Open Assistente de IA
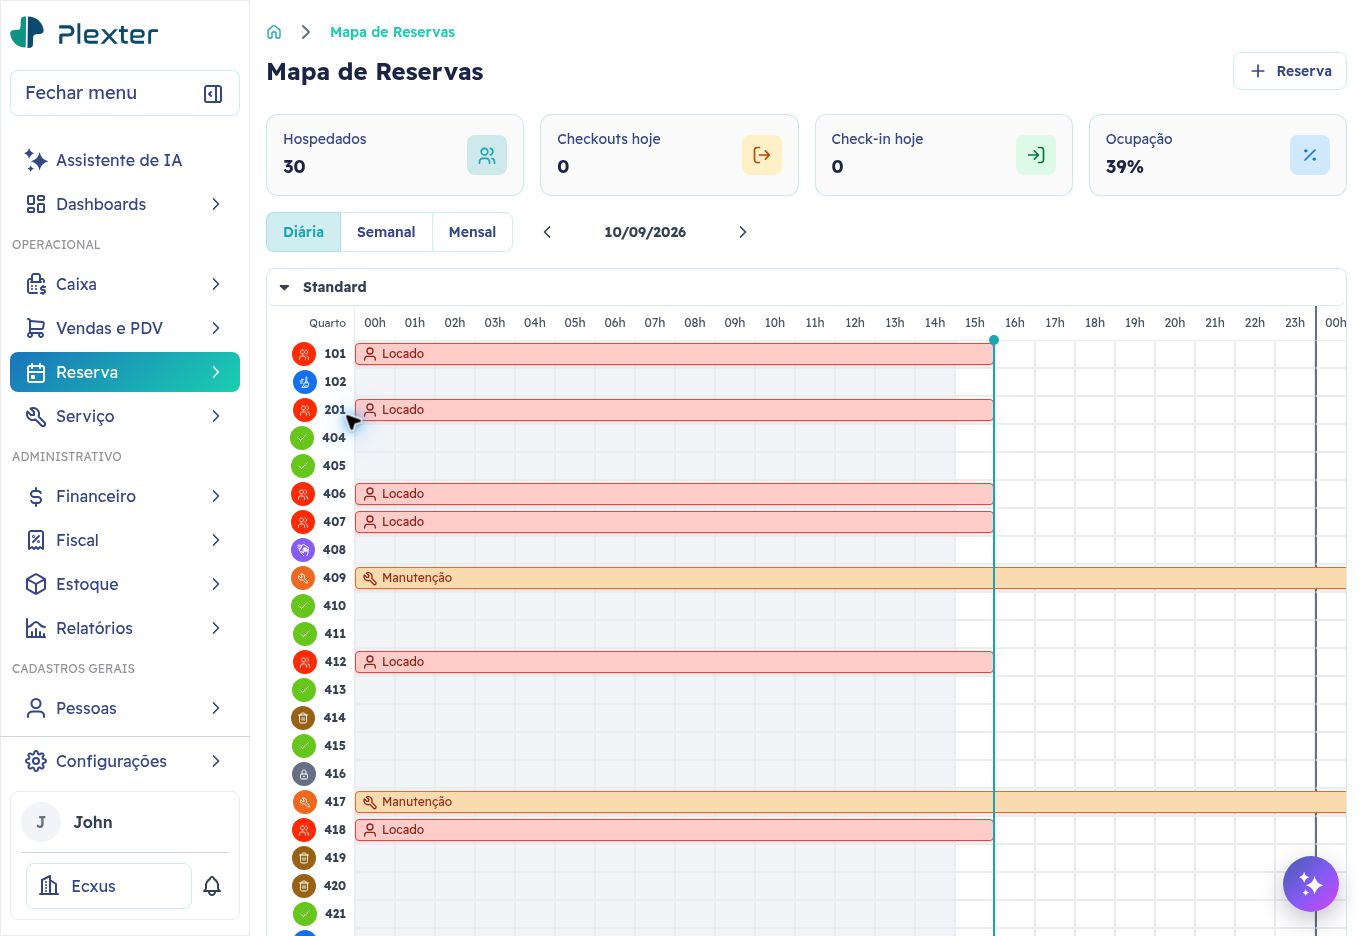The height and width of the screenshot is (936, 1363). click(125, 160)
